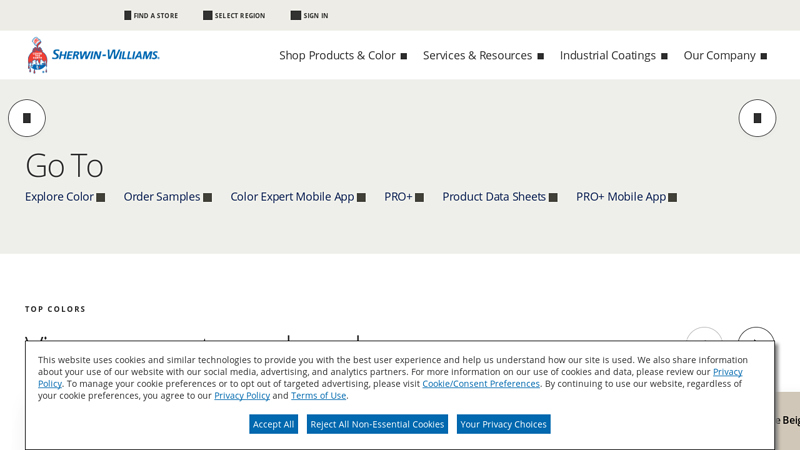Click the Sherwin-Williams logo
The height and width of the screenshot is (450, 800).
click(93, 55)
